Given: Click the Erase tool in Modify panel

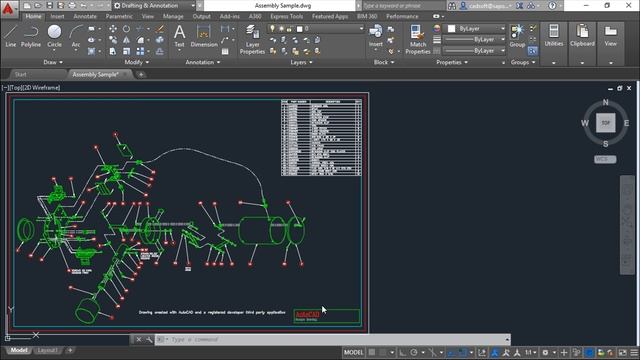Looking at the screenshot, I should (160, 29).
